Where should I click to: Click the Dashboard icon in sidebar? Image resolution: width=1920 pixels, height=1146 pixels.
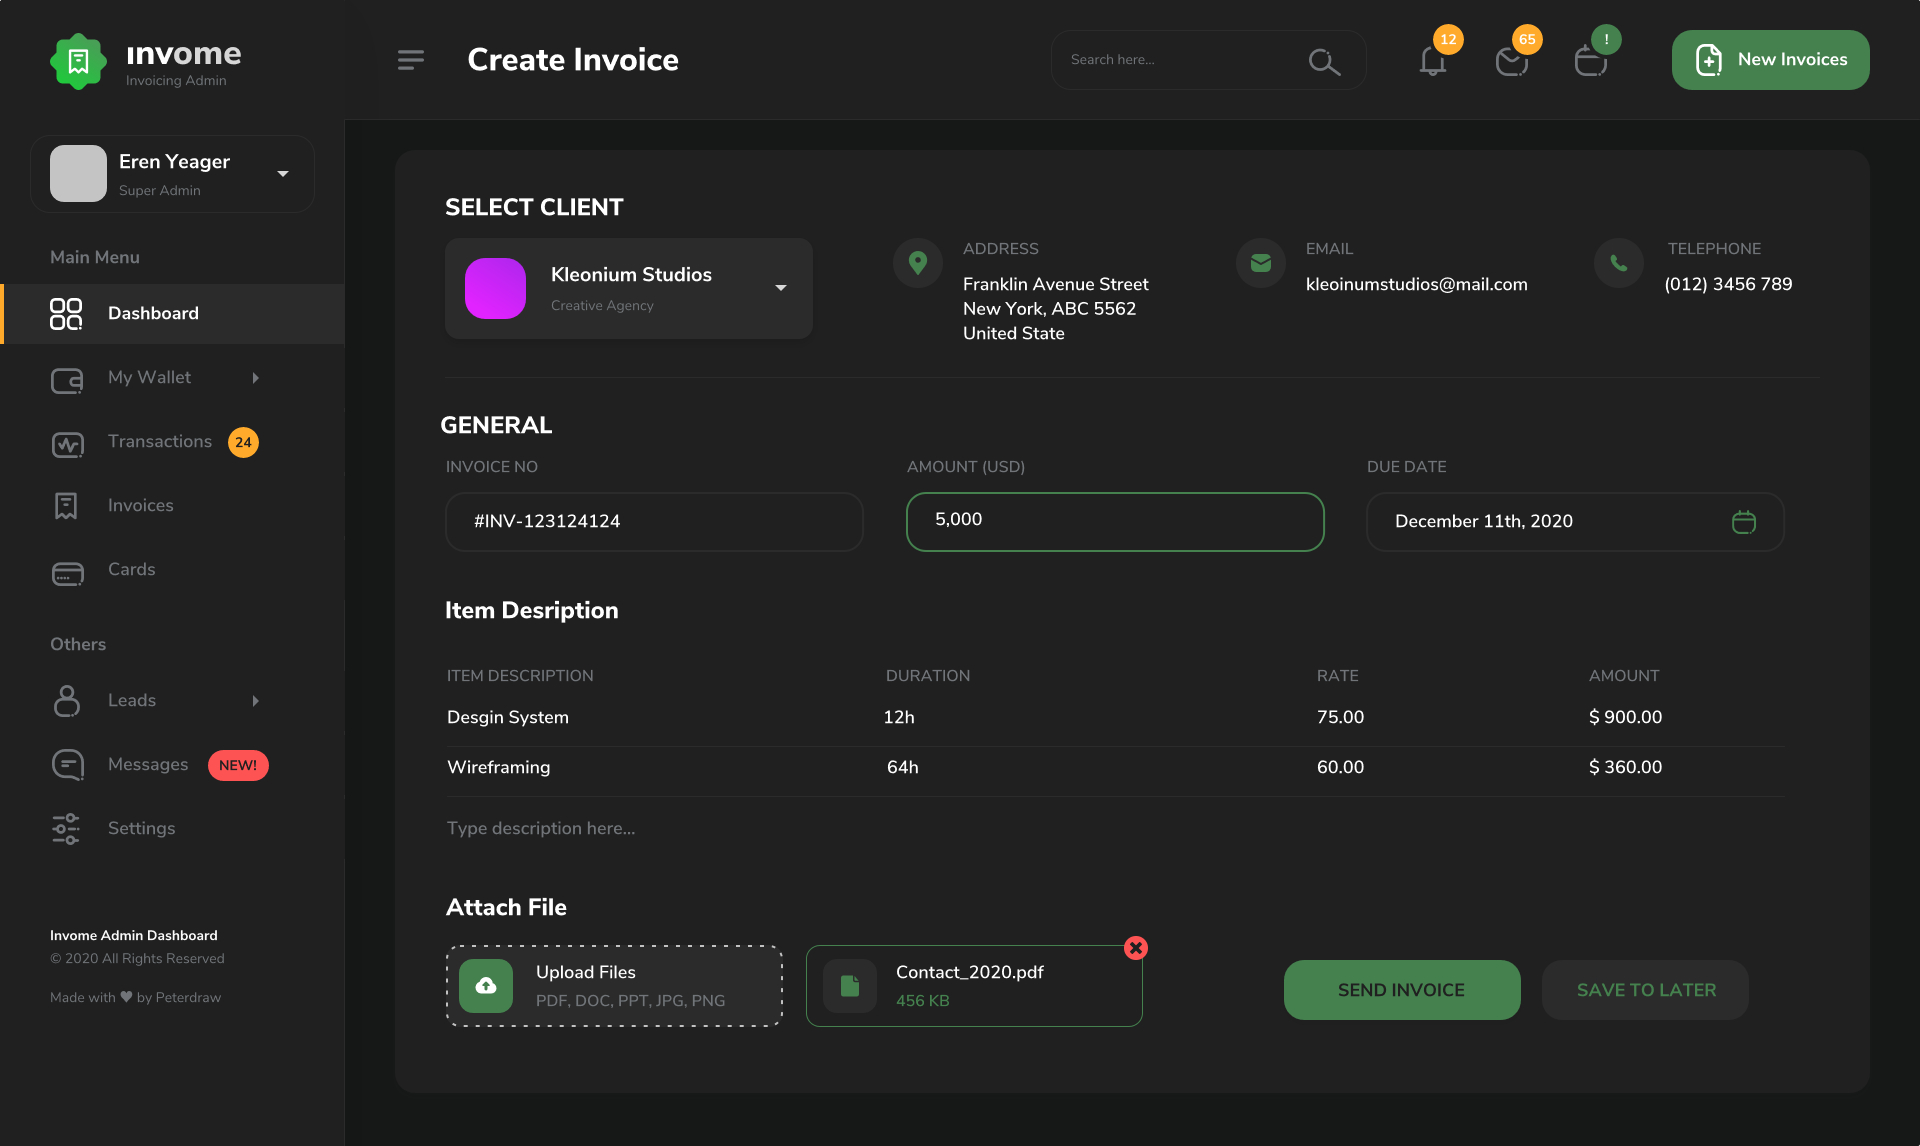point(64,312)
